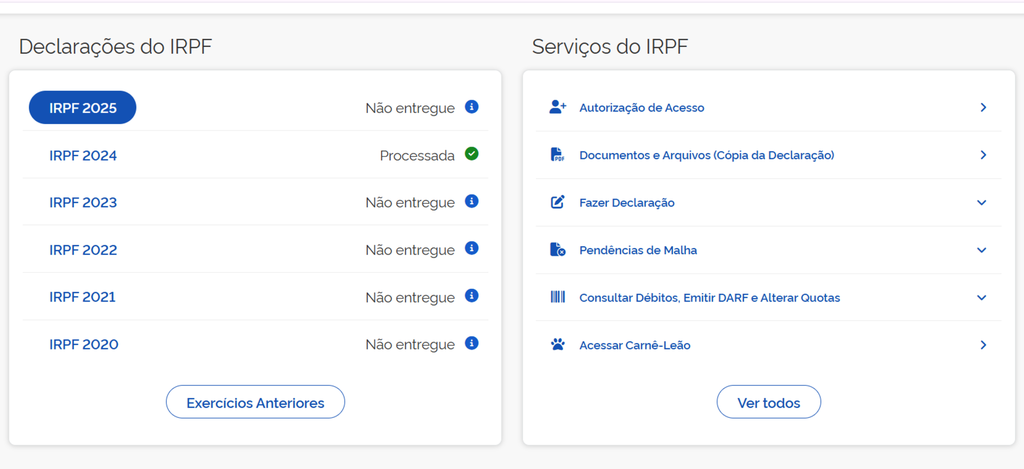The image size is (1024, 469).
Task: Click the Serviços do IRPF heading
Action: coord(610,47)
